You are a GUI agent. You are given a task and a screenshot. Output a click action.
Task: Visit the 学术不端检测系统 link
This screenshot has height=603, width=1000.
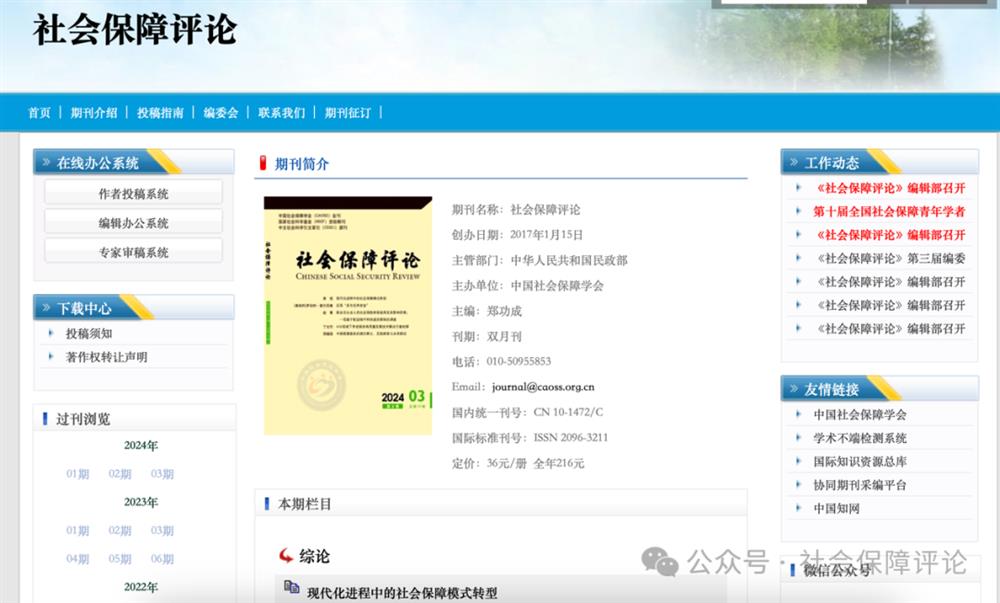[x=860, y=438]
